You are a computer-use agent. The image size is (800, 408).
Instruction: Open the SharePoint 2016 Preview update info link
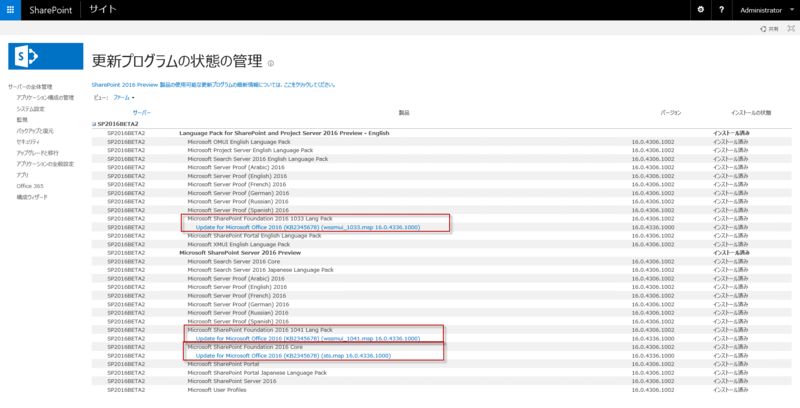[213, 85]
